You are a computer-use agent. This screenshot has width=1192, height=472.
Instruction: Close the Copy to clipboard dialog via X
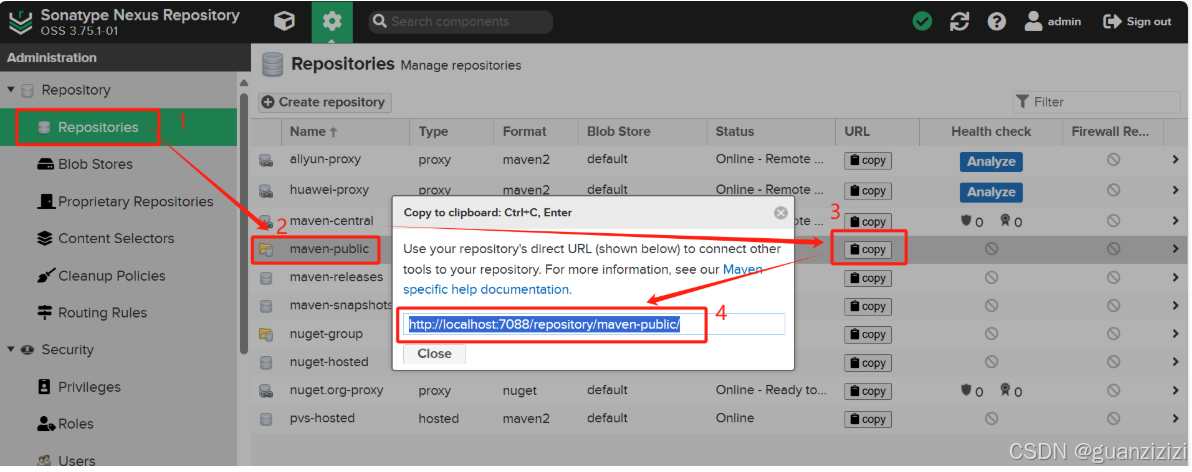pyautogui.click(x=780, y=213)
